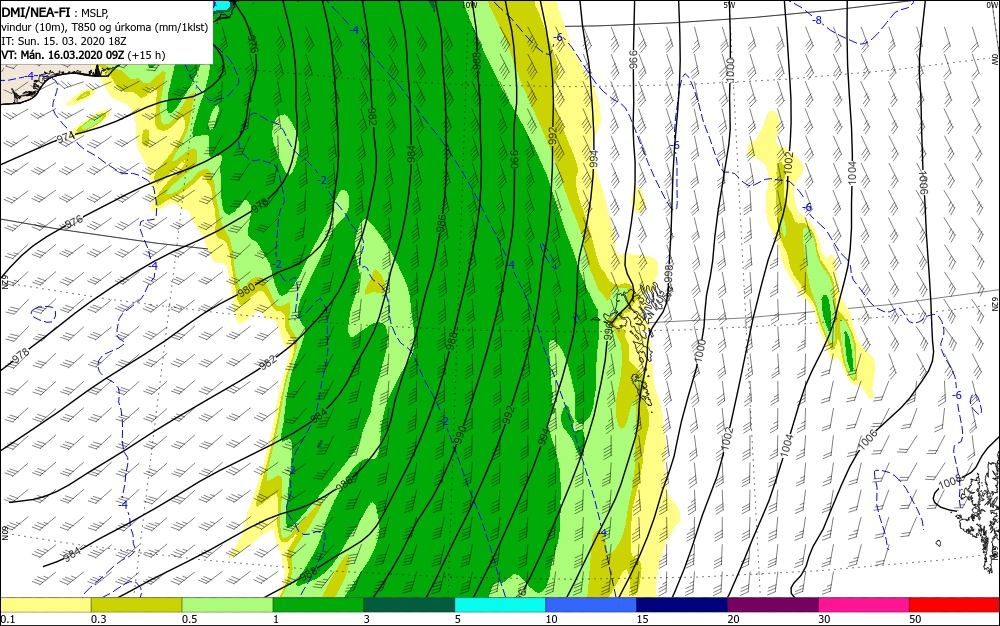Pick the blue 10–15 legend swatch
Screen dimensions: 1000x626
(x=591, y=605)
